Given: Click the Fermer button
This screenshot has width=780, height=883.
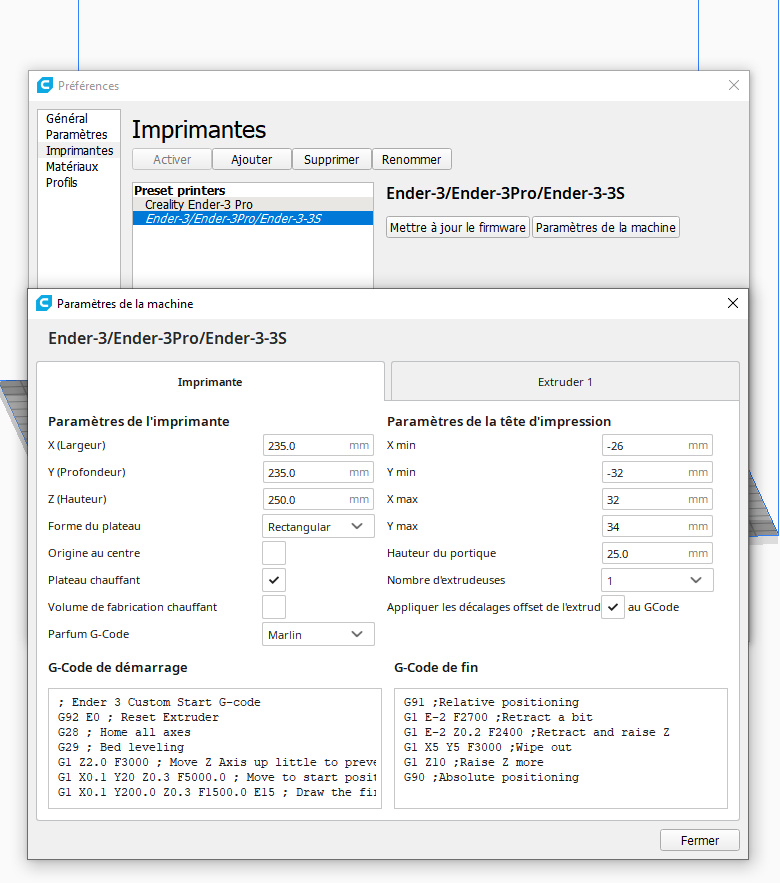Looking at the screenshot, I should 699,840.
